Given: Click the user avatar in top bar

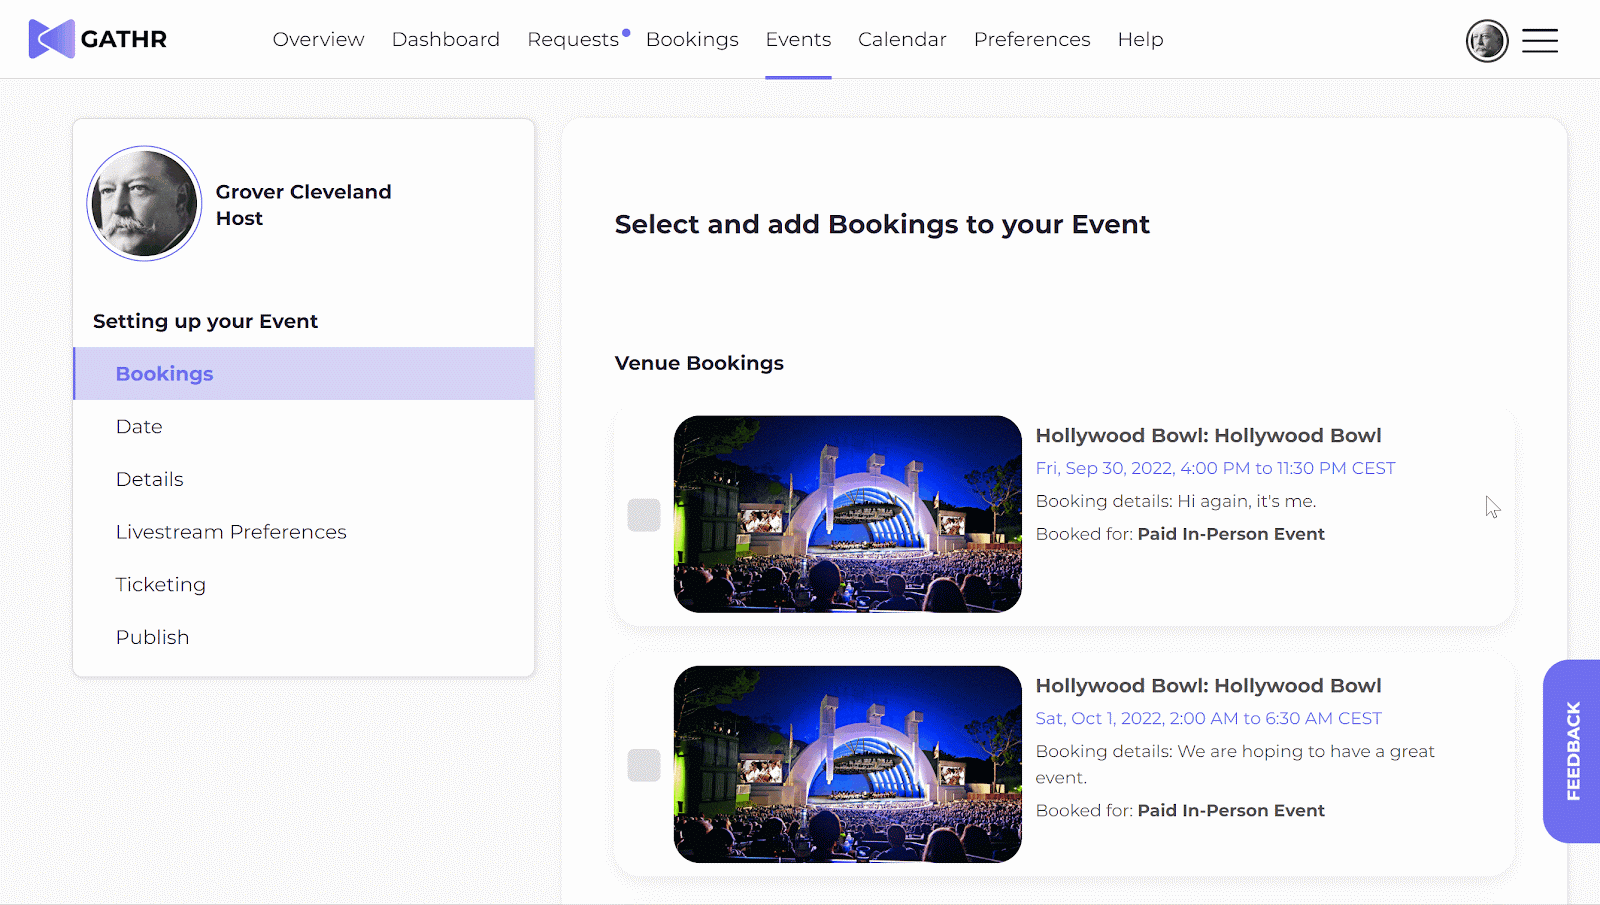Looking at the screenshot, I should coord(1487,41).
